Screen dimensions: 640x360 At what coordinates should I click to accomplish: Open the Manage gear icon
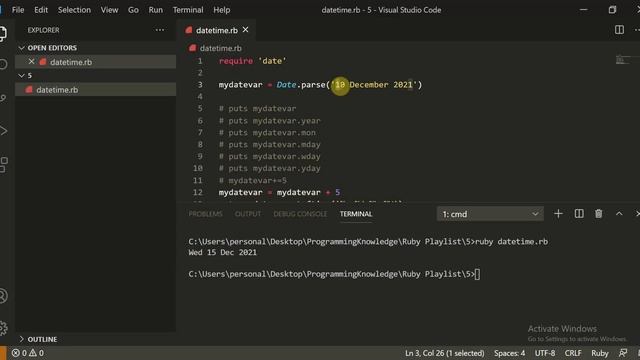4,328
